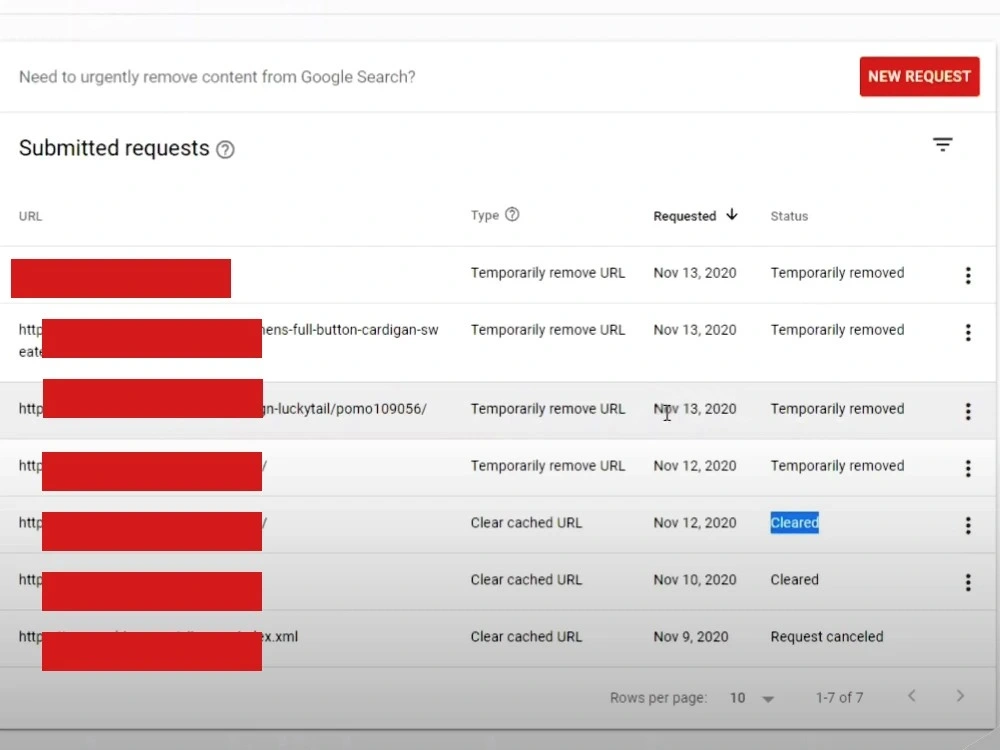Click the URL ending in .xml
Screen dimensions: 1000x750
(x=158, y=636)
